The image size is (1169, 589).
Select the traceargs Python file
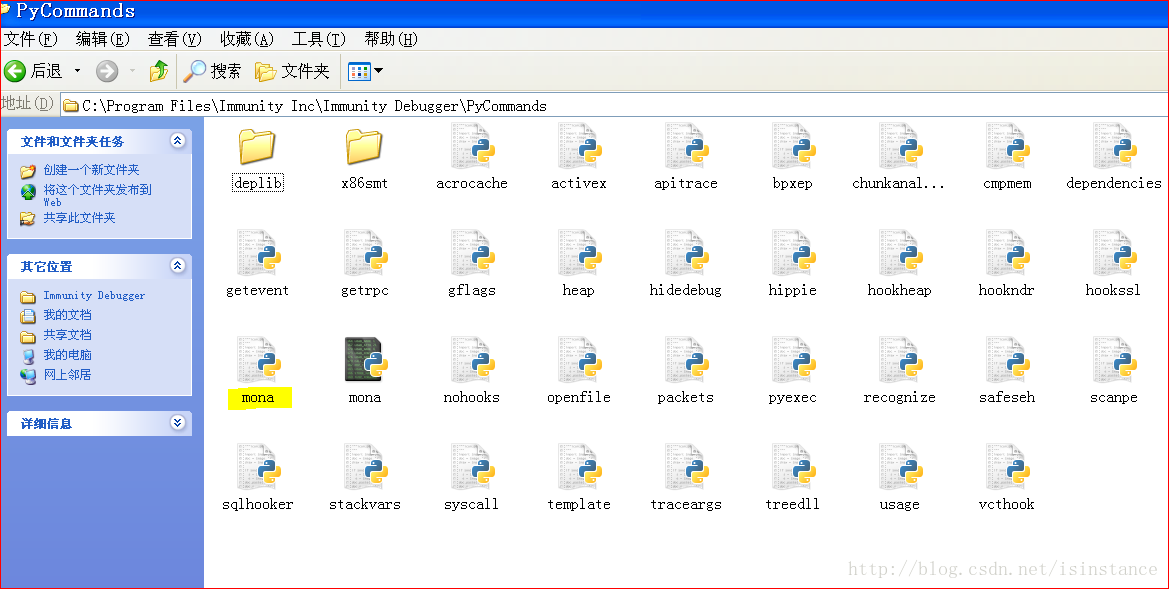(x=686, y=467)
